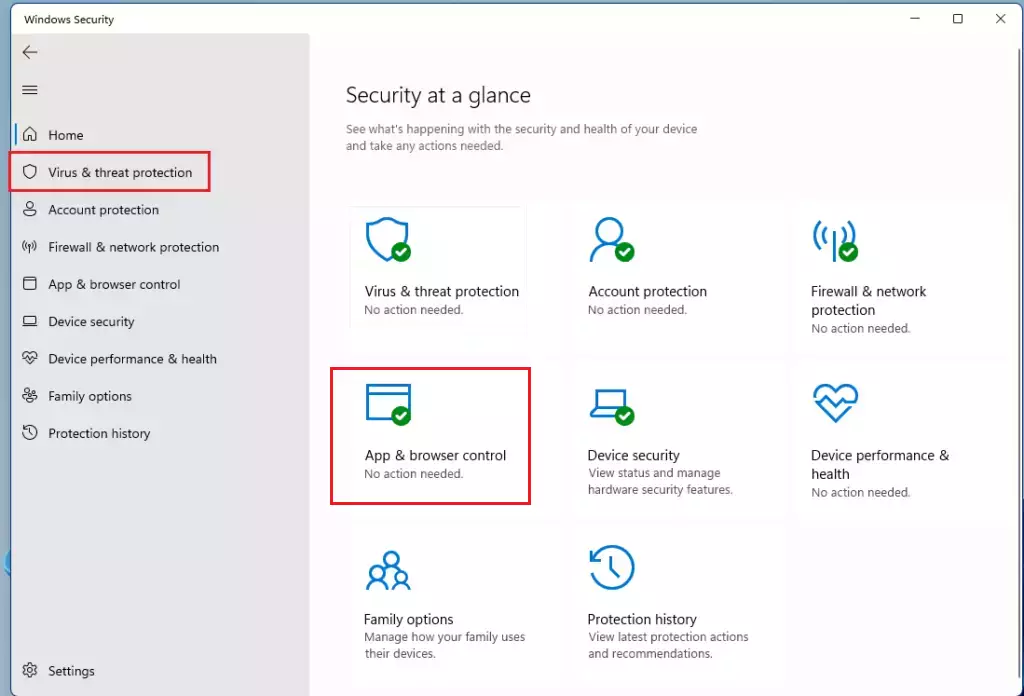
Task: Click the shield icon beside Virus & threat protection in sidebar
Action: (29, 172)
